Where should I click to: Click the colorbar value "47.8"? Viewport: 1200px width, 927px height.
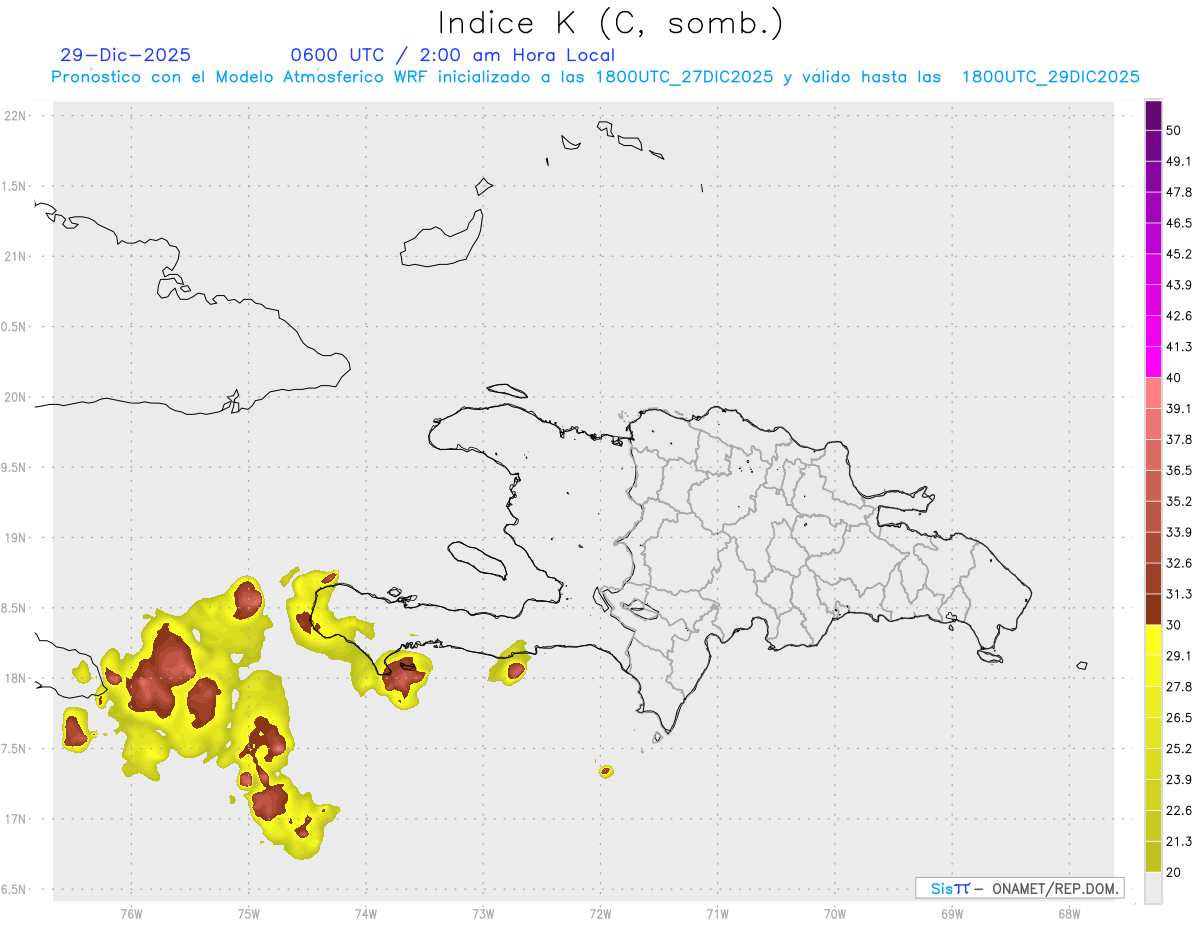[x=1179, y=192]
